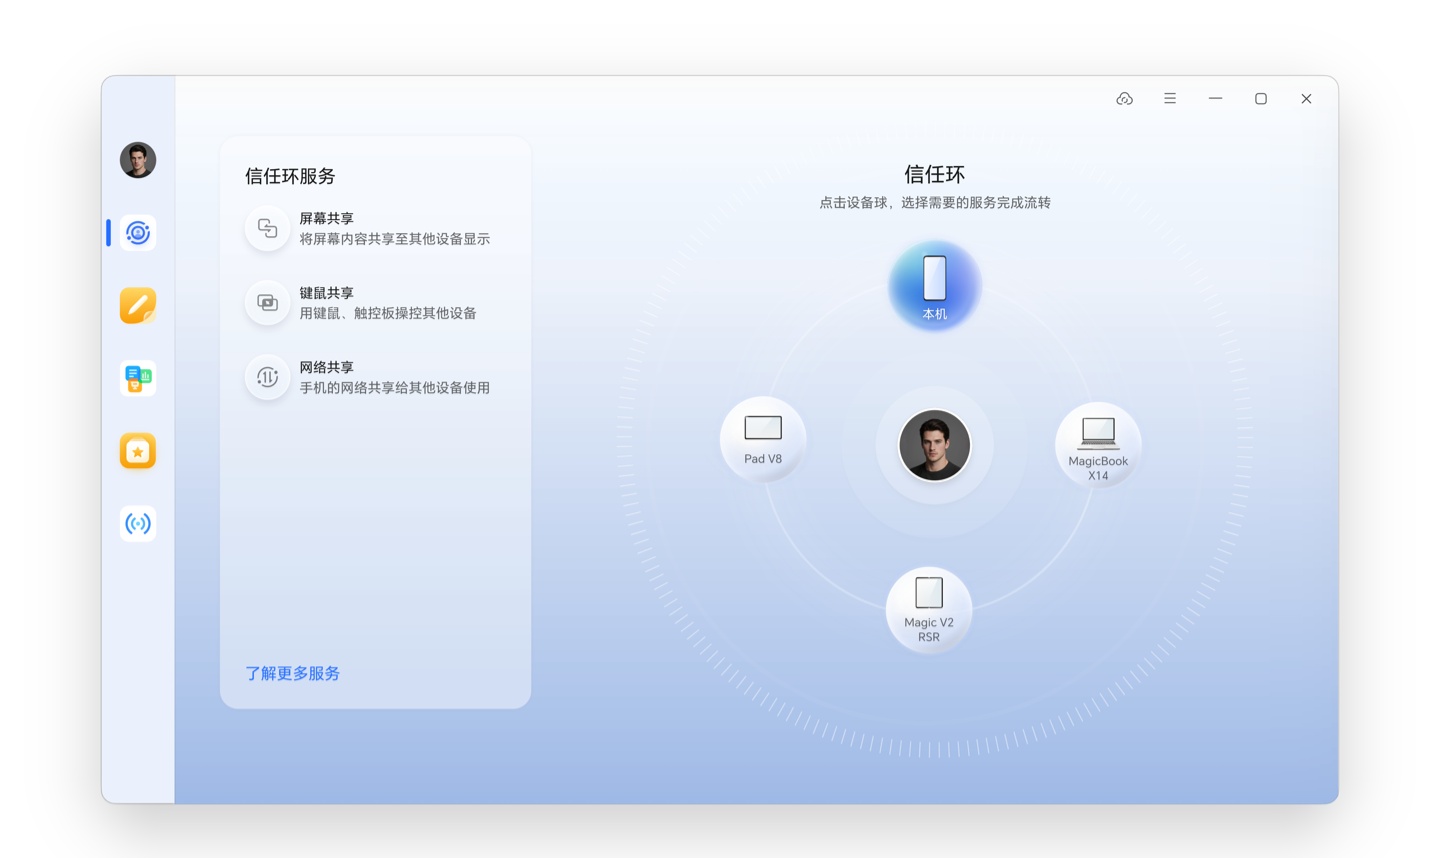The width and height of the screenshot is (1440, 858).
Task: Open the Trust Ring tab in the sidebar
Action: 138,233
